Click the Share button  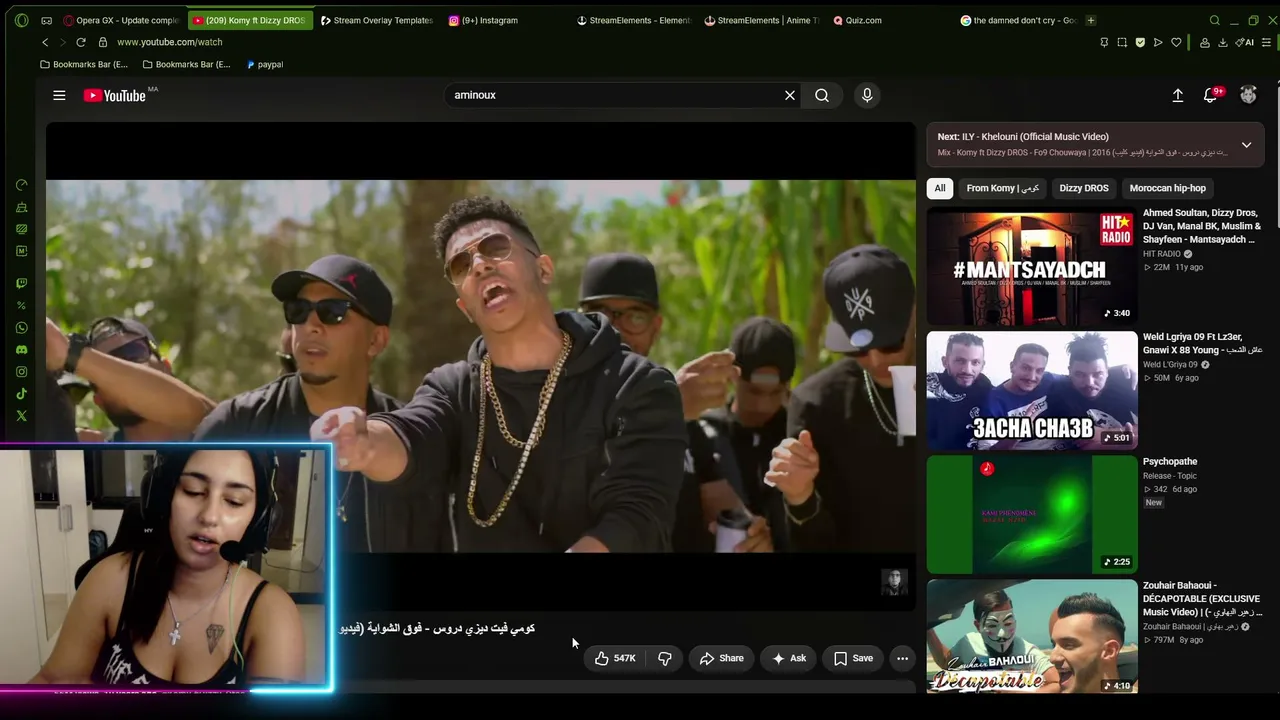tap(722, 658)
